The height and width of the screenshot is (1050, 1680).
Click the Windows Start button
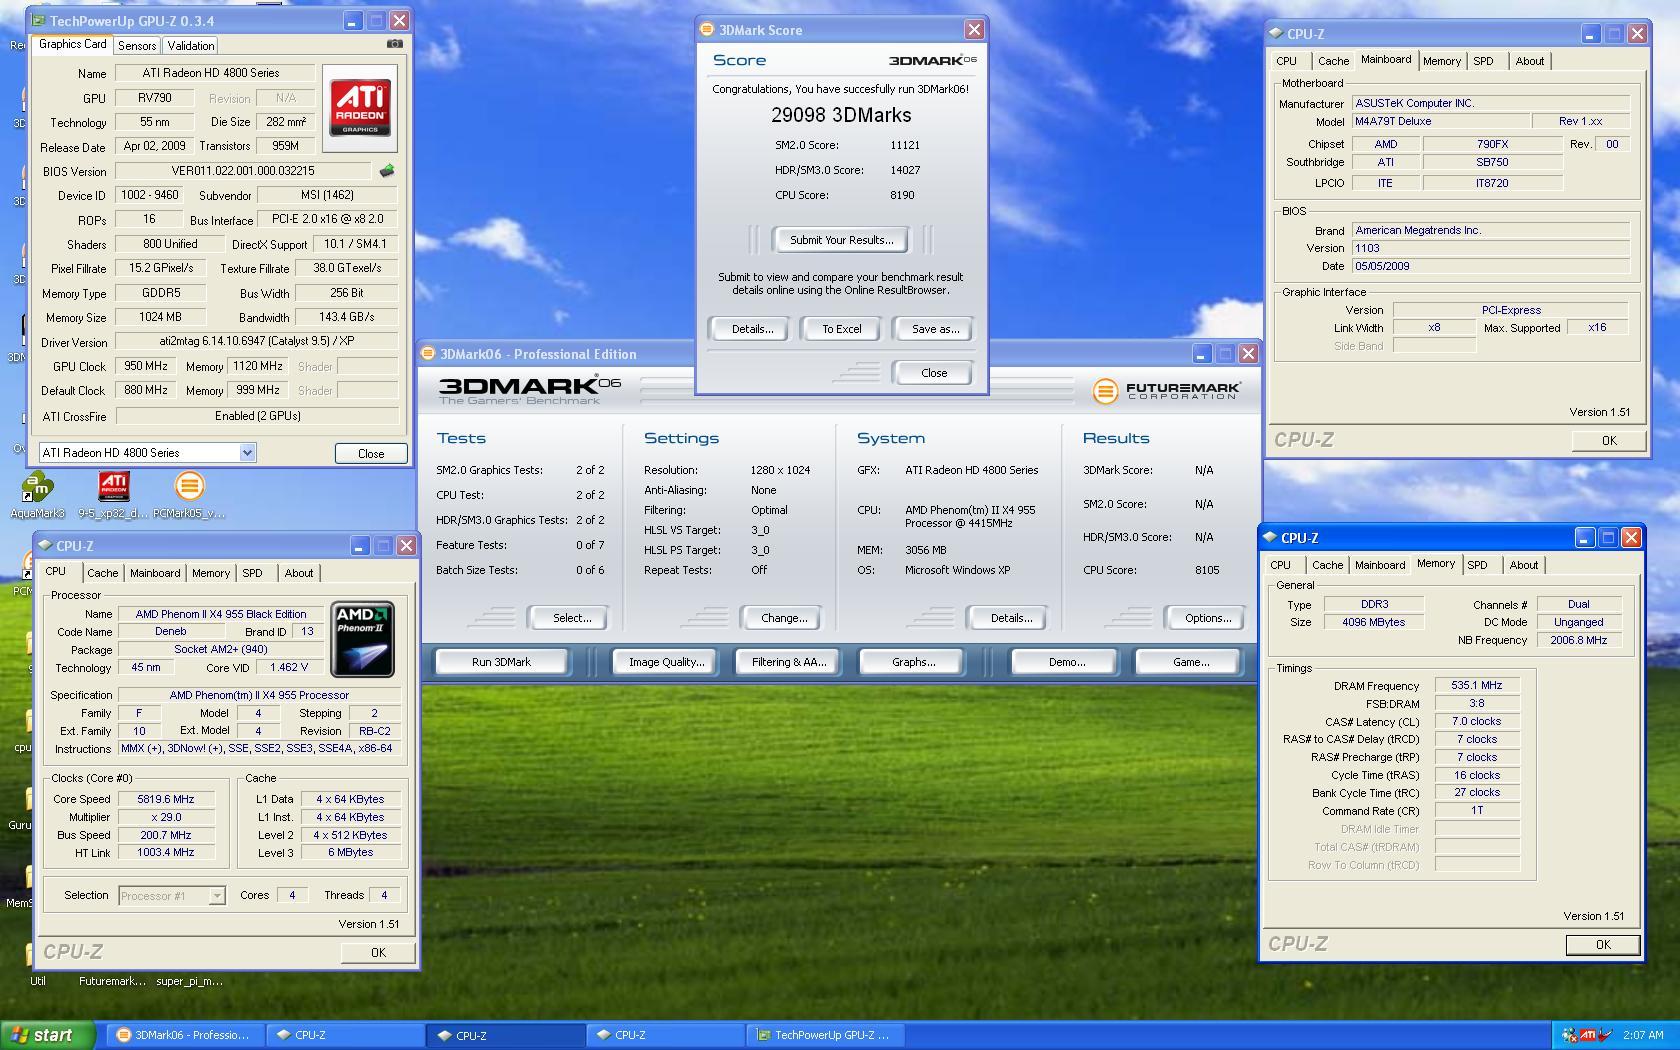[x=49, y=1035]
